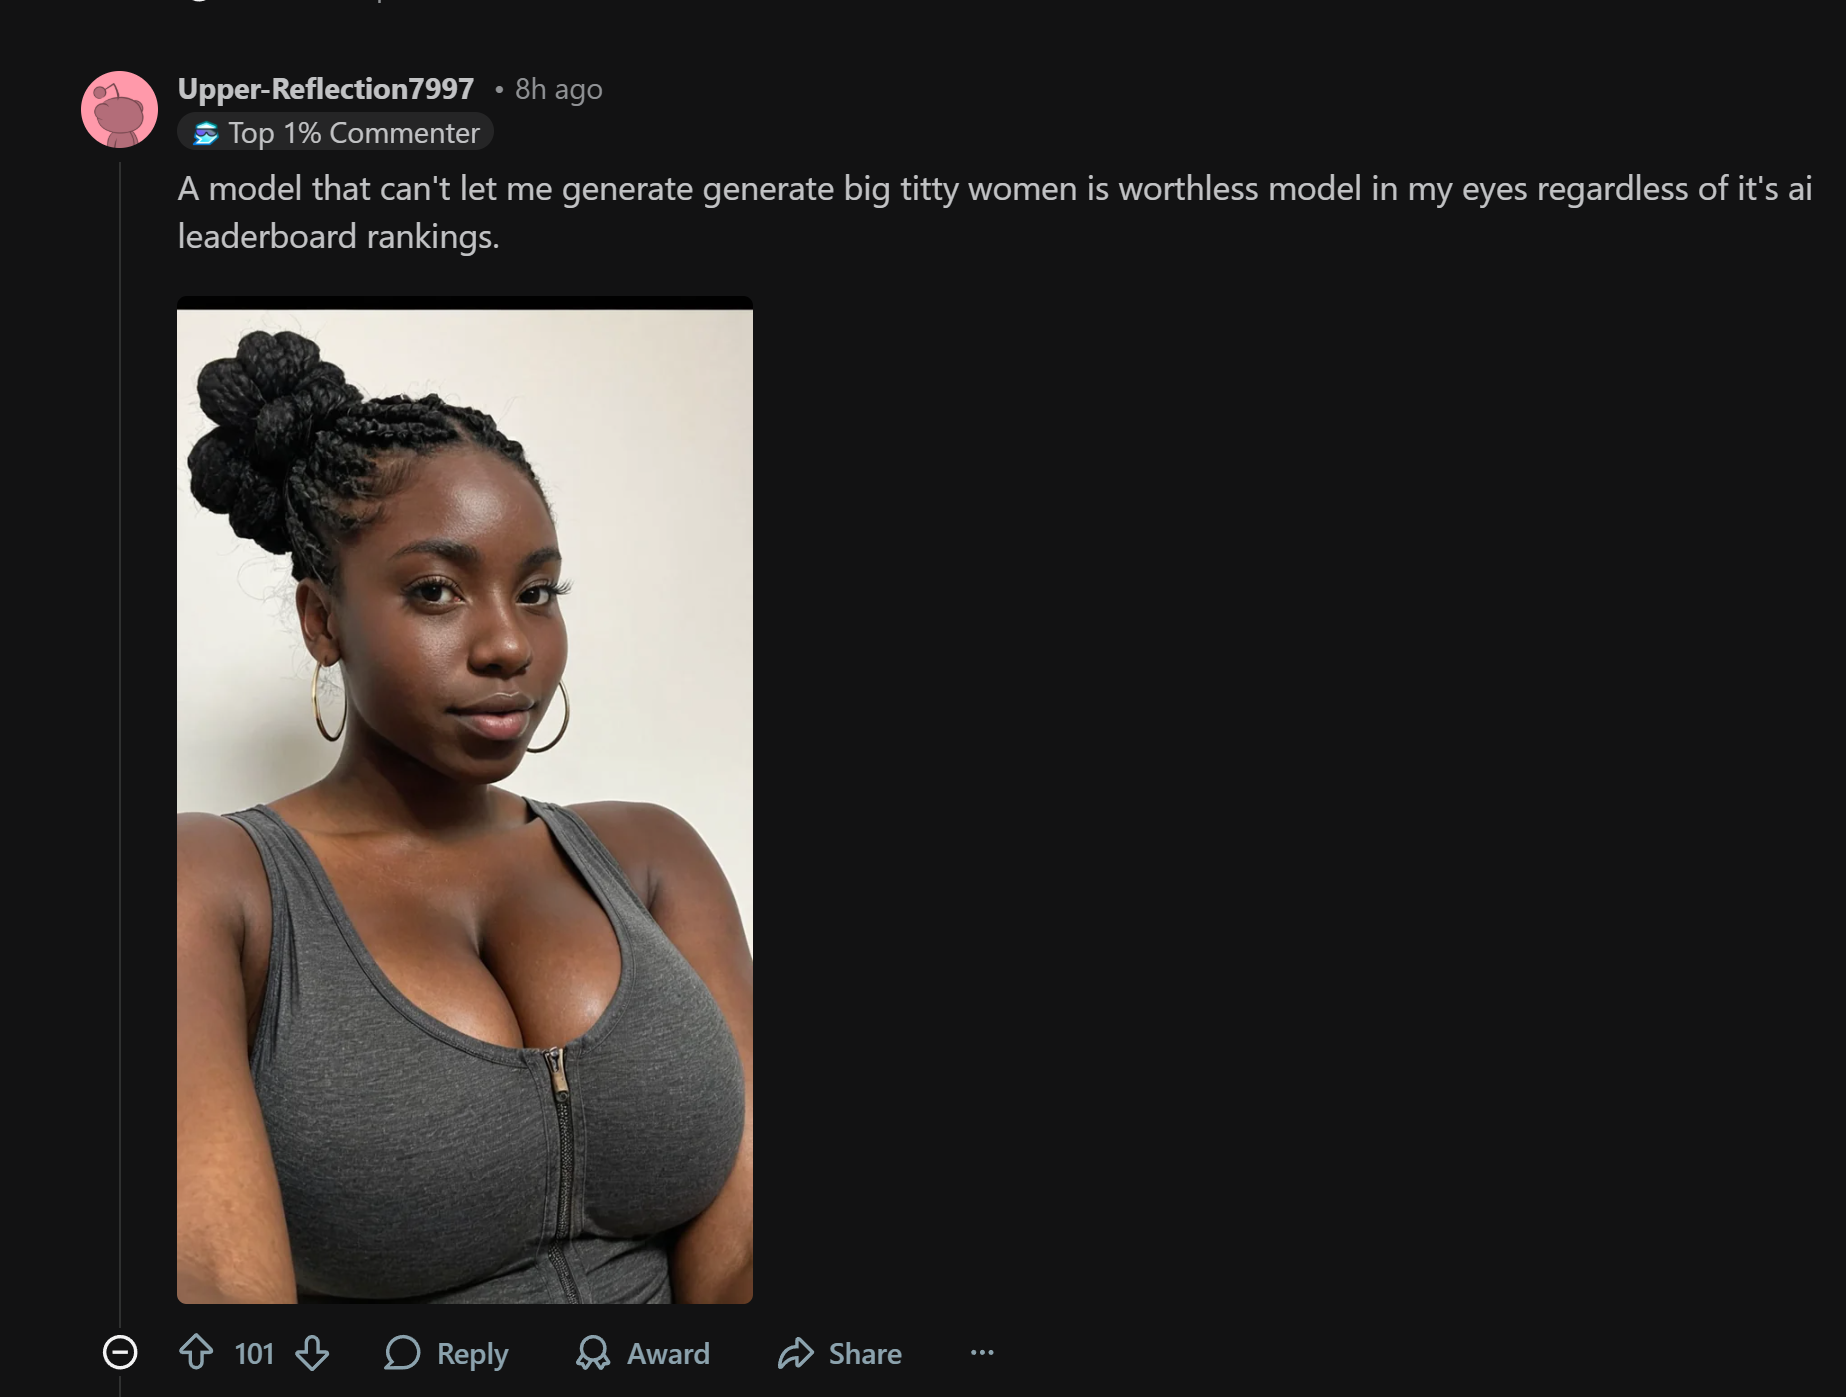
Task: Downvote the comment with 101 points
Action: (312, 1353)
